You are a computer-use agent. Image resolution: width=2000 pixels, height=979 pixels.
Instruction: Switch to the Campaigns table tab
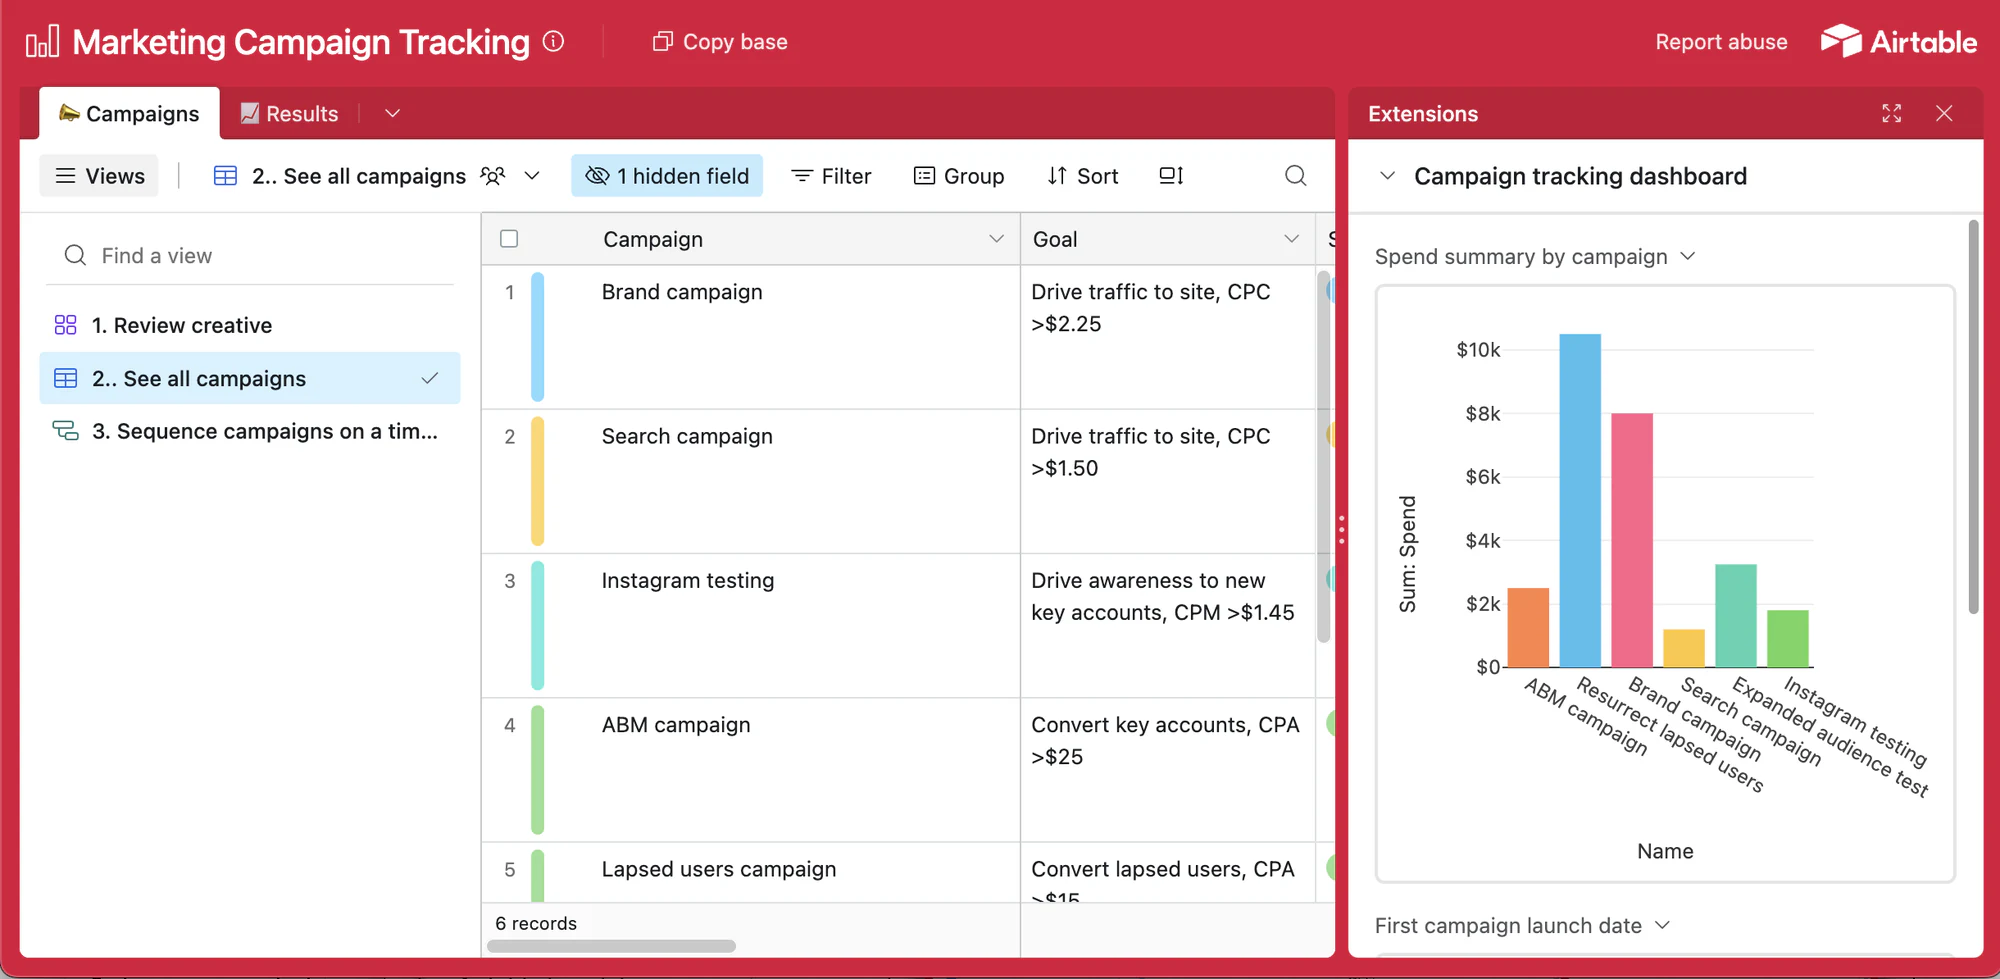pyautogui.click(x=129, y=114)
